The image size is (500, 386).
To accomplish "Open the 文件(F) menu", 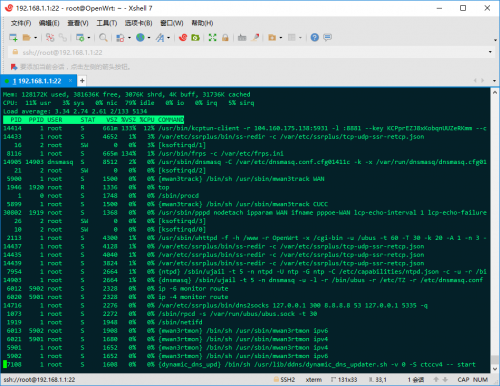I will (21, 23).
